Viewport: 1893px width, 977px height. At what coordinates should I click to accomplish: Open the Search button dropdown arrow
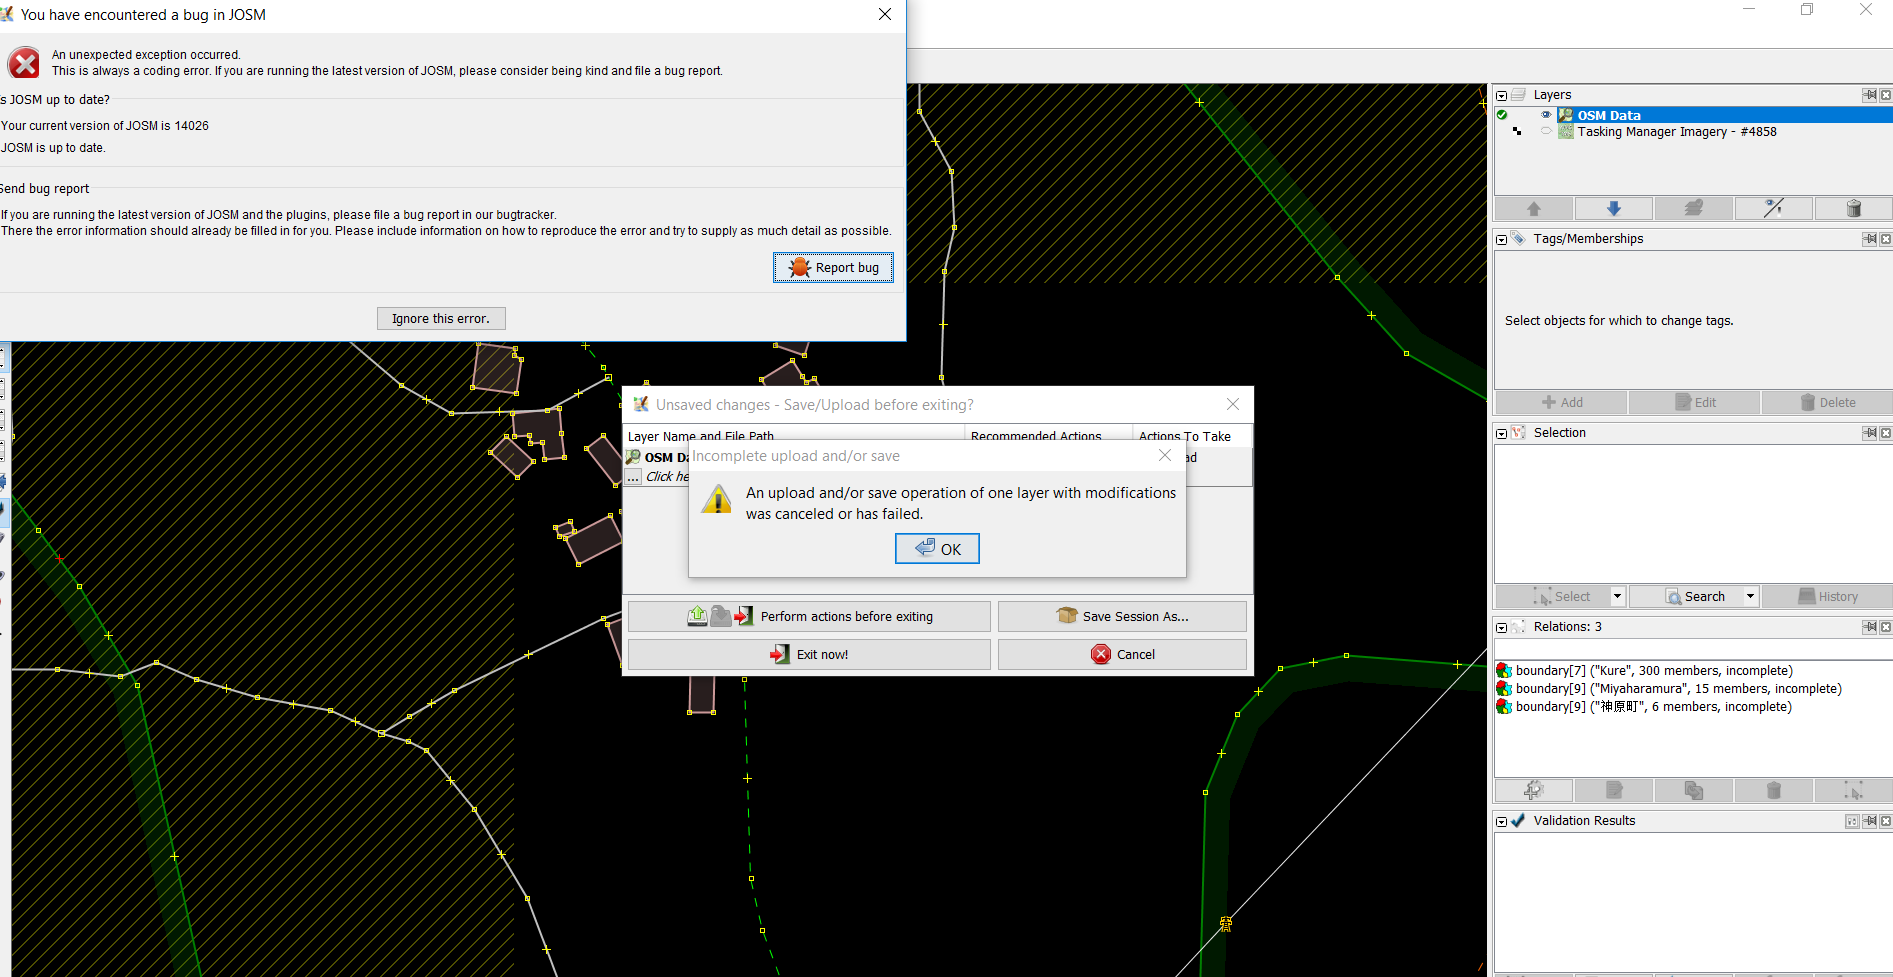click(1750, 597)
